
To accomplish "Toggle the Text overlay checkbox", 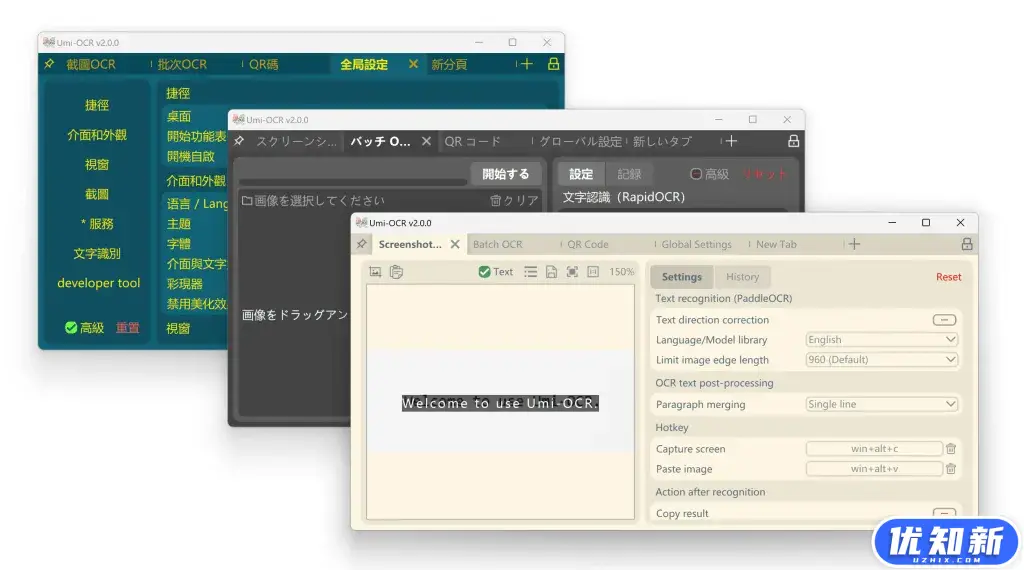I will 485,272.
